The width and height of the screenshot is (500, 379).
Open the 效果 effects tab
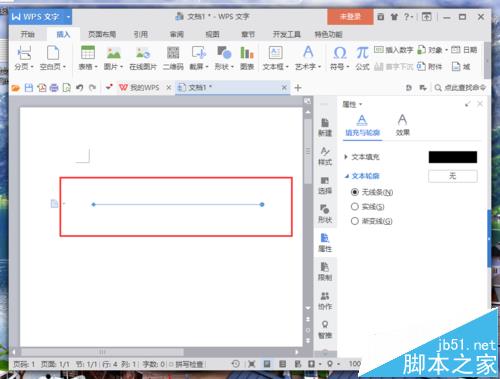pos(402,125)
